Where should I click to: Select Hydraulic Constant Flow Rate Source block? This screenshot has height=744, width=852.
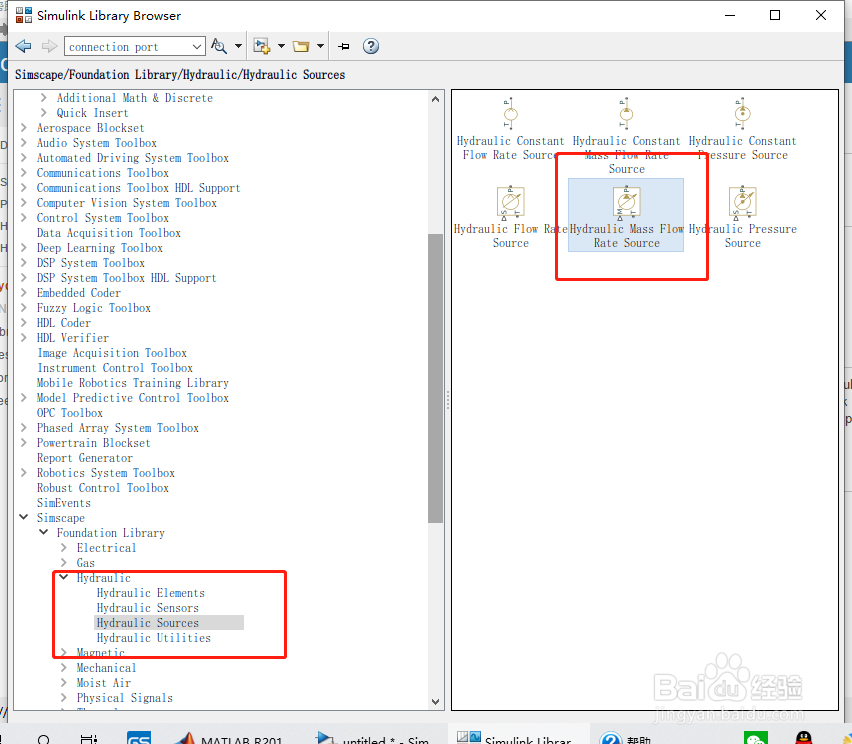(510, 129)
